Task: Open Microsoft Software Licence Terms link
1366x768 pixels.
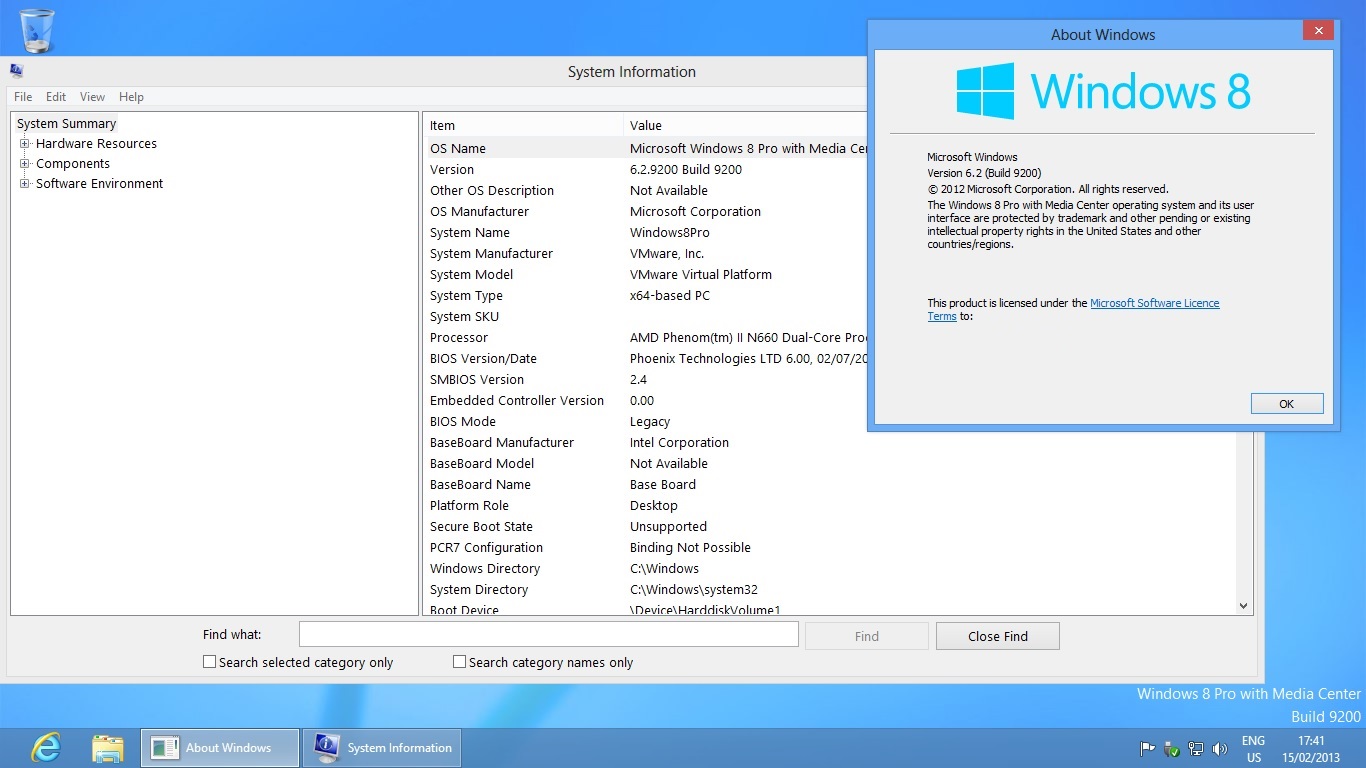Action: click(1154, 303)
